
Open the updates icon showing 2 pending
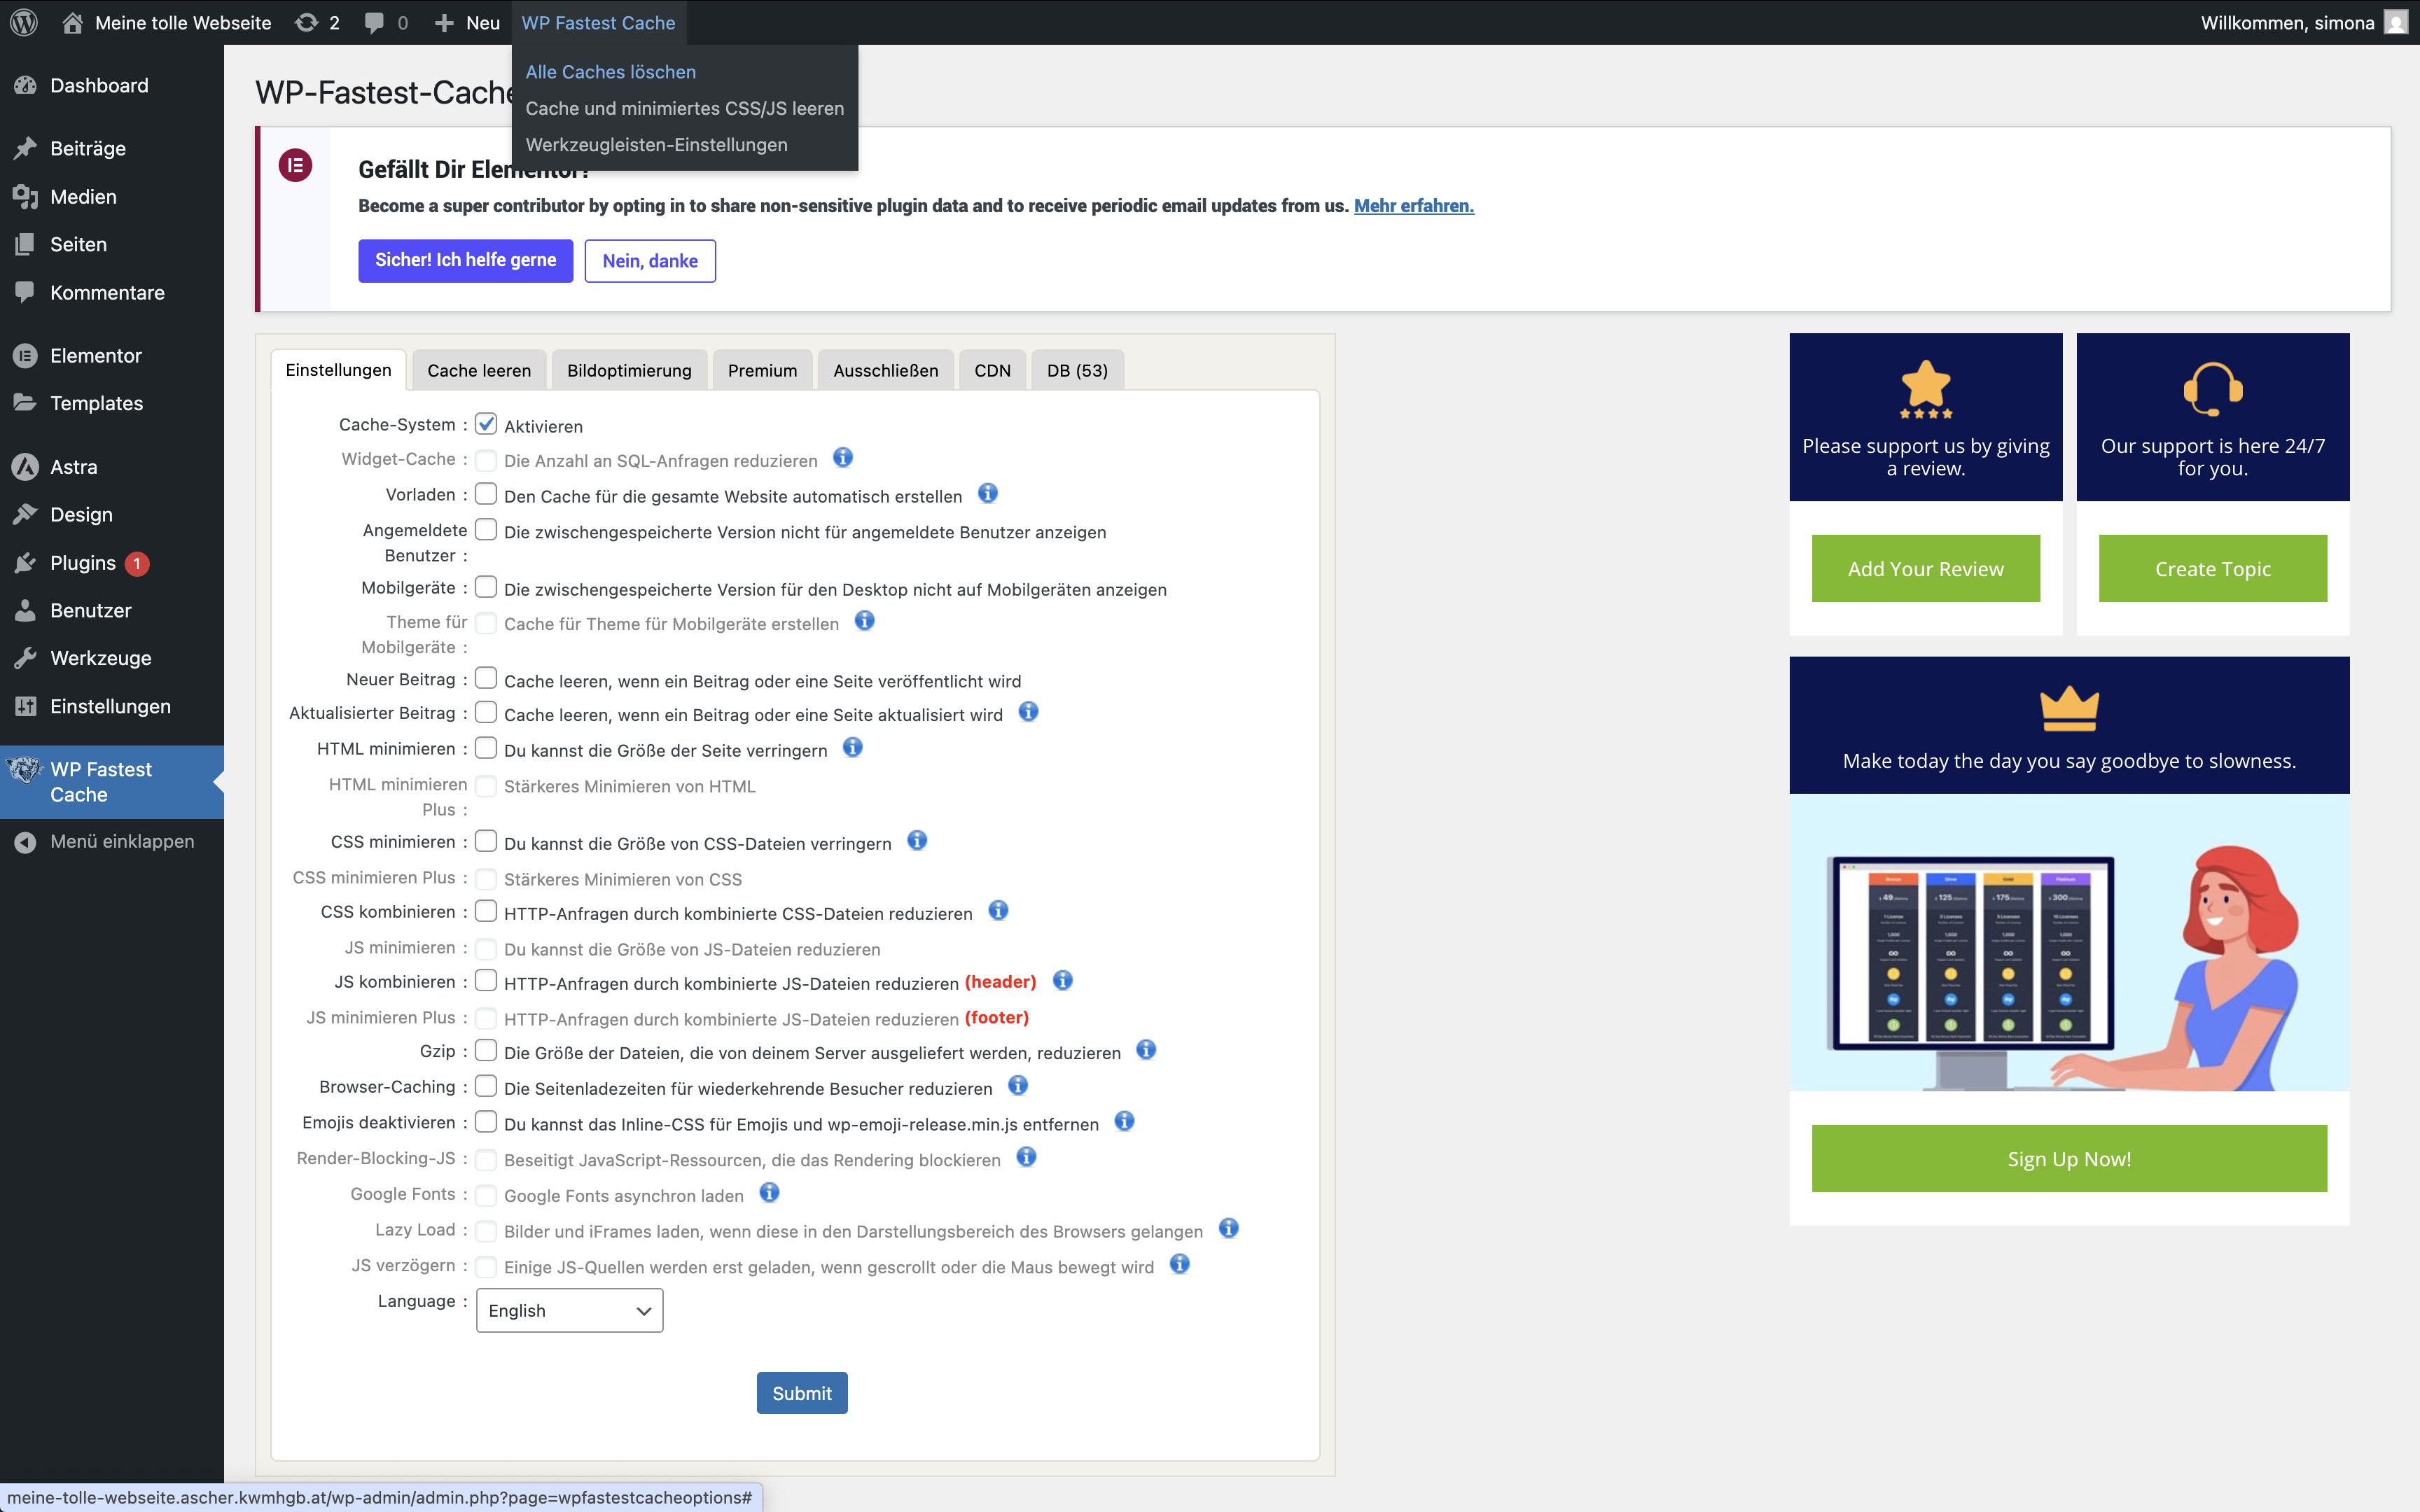307,22
